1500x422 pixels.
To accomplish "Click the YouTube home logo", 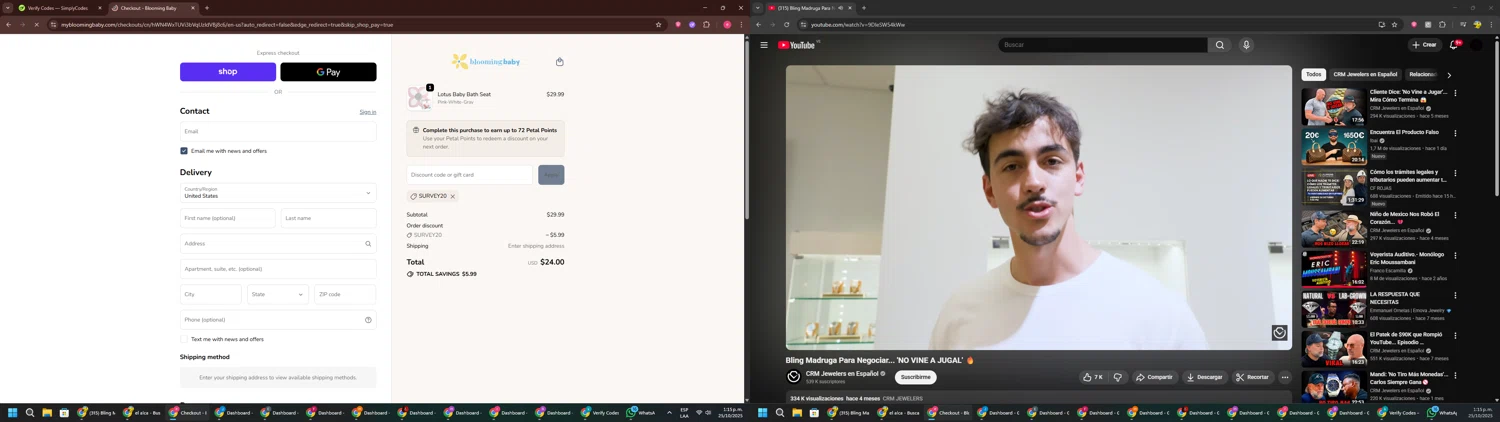I will click(797, 45).
